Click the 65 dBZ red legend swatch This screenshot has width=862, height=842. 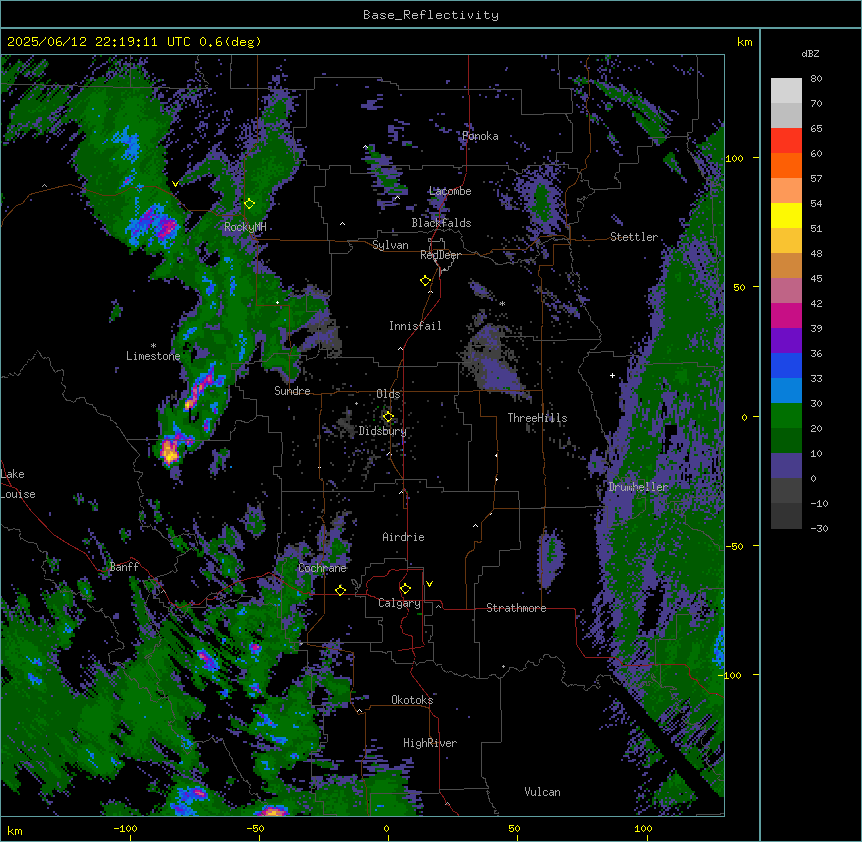click(x=786, y=141)
